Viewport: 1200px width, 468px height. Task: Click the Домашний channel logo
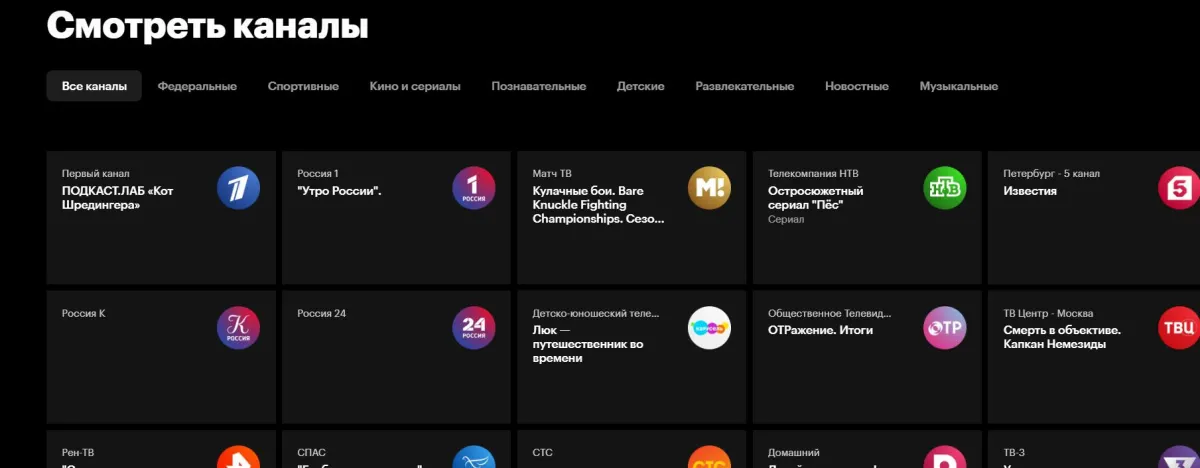coord(945,457)
